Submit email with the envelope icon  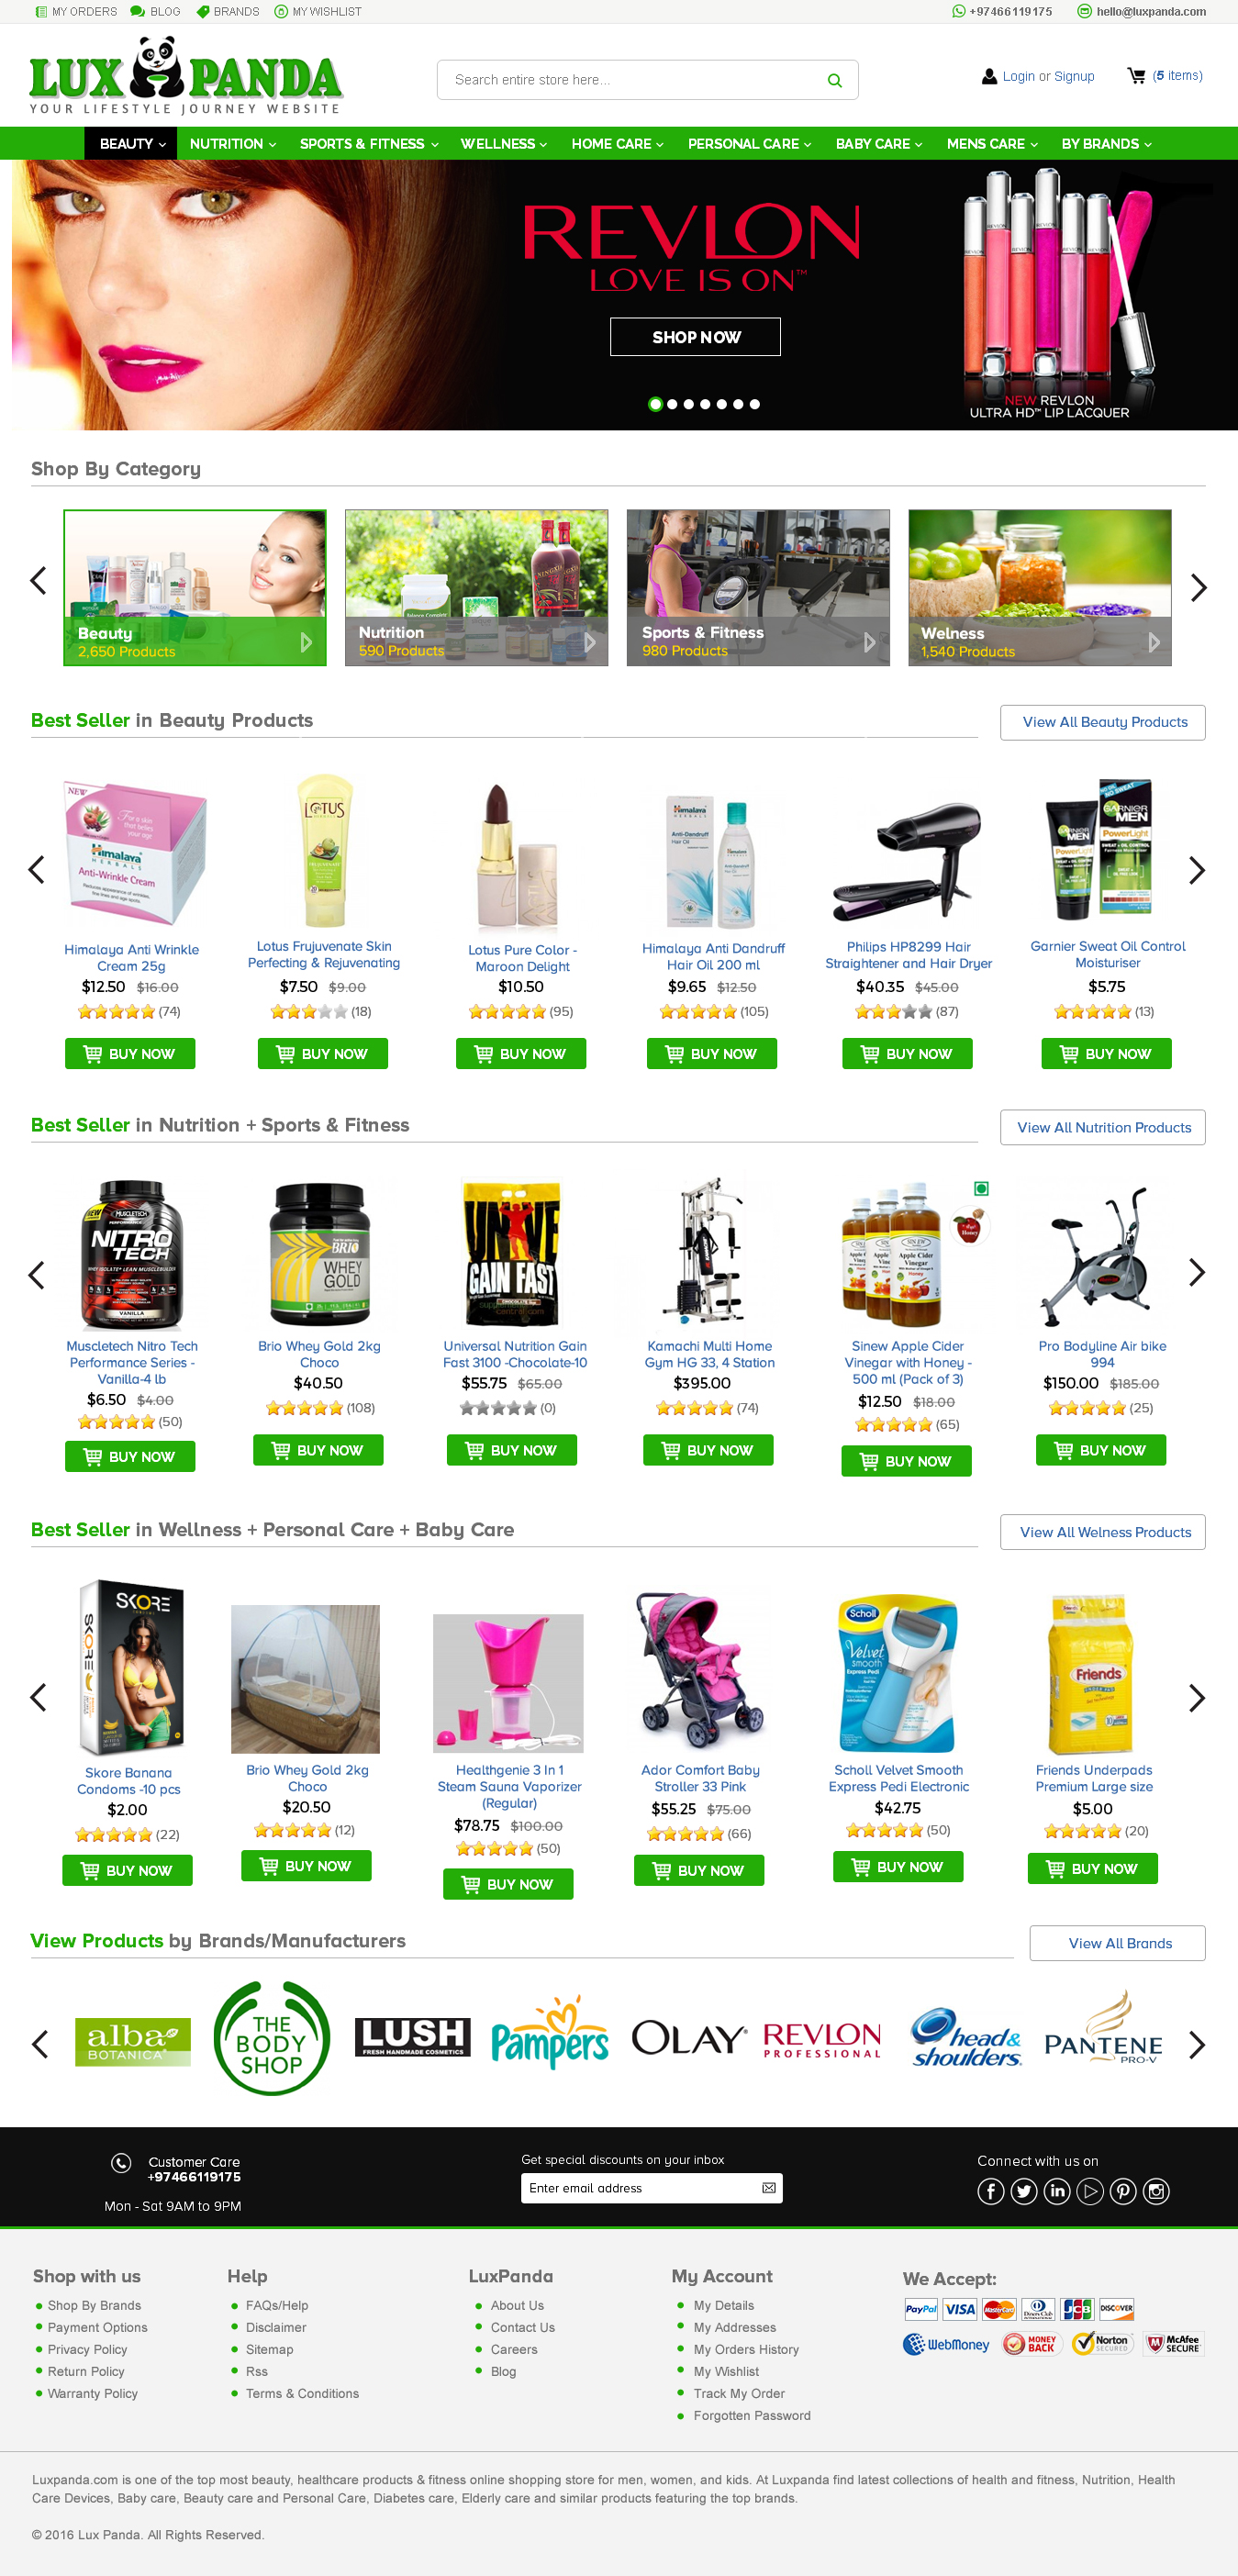click(x=768, y=2188)
